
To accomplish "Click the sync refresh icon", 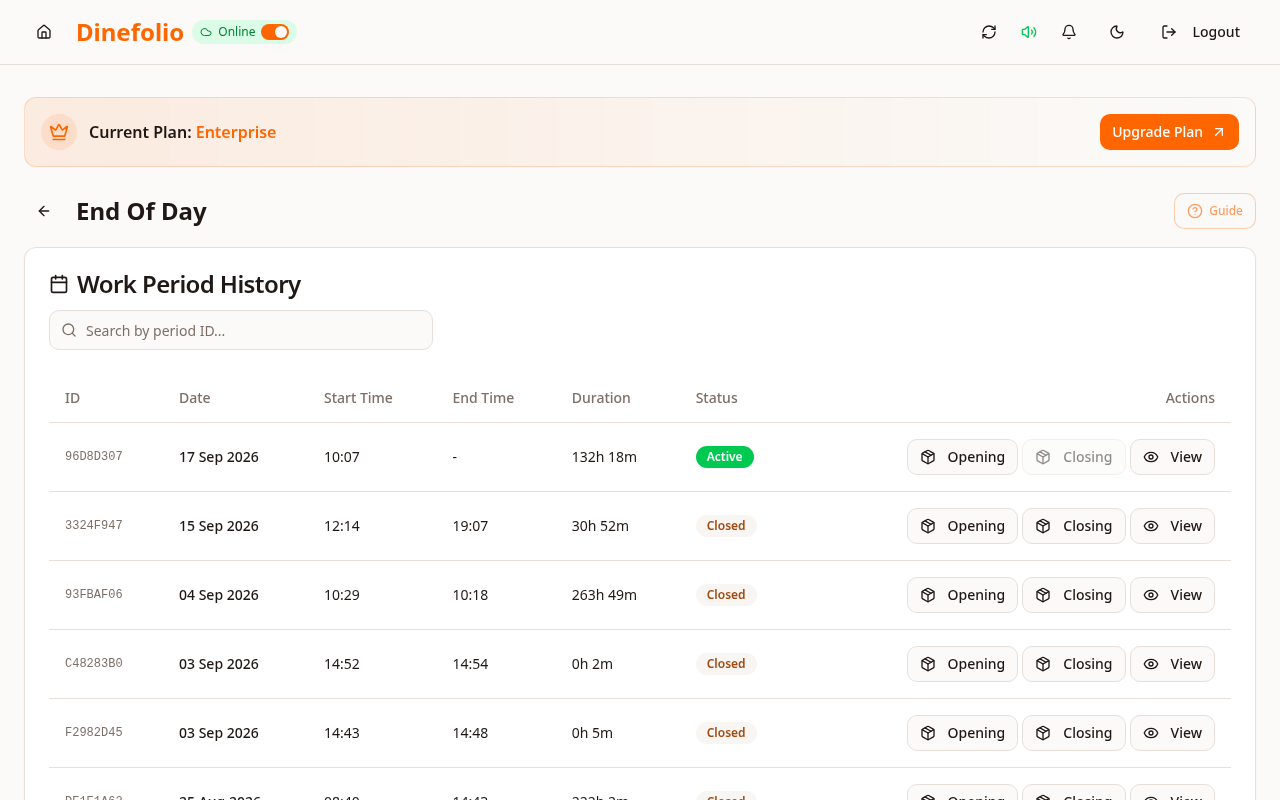I will [989, 32].
